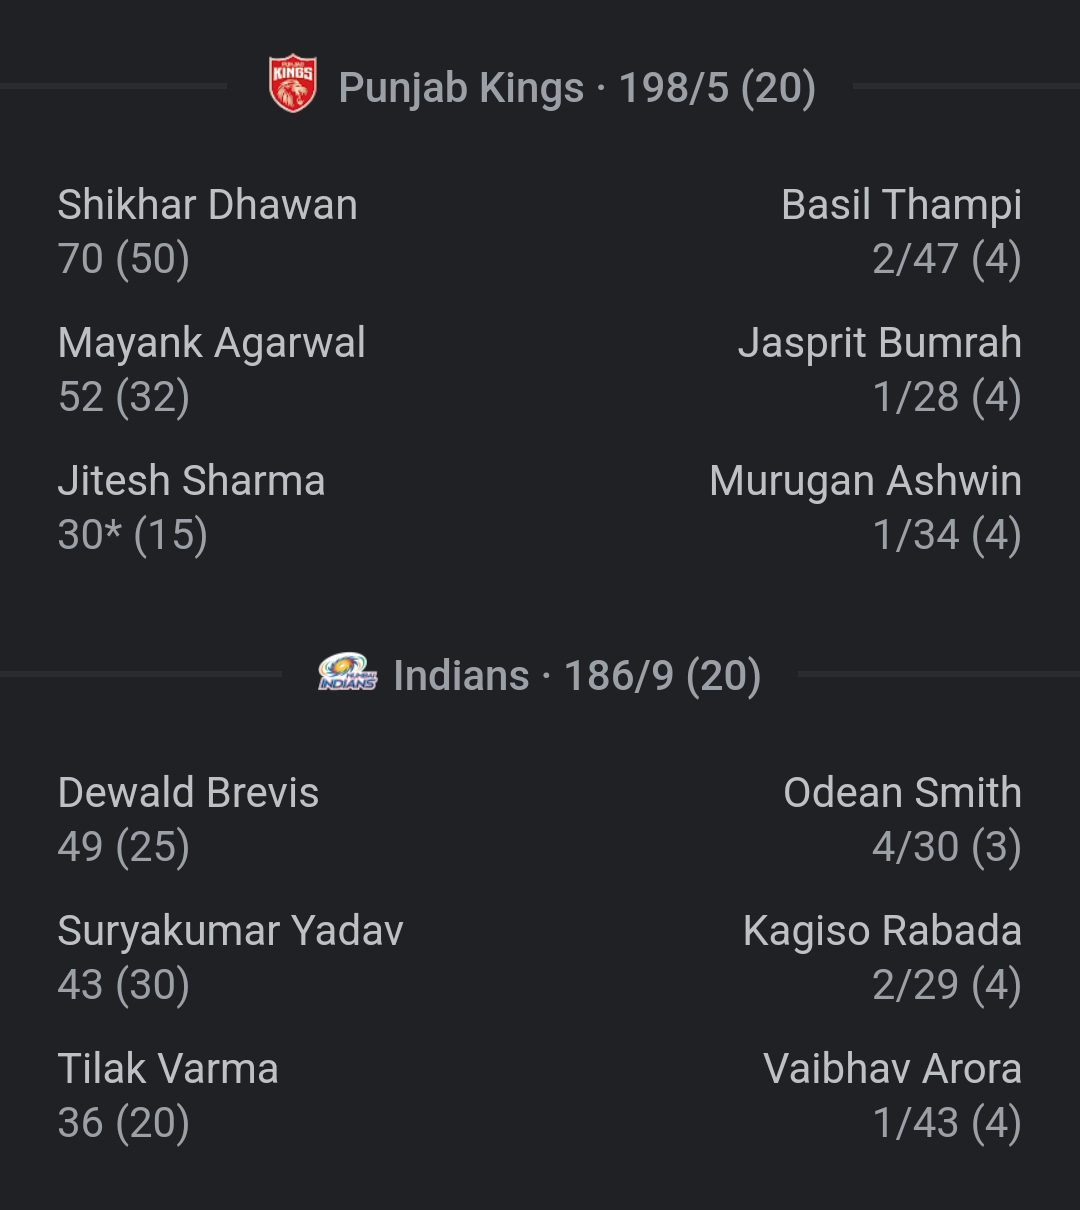The height and width of the screenshot is (1210, 1080).
Task: Tap on Suryakumar Yadav's name
Action: click(230, 931)
